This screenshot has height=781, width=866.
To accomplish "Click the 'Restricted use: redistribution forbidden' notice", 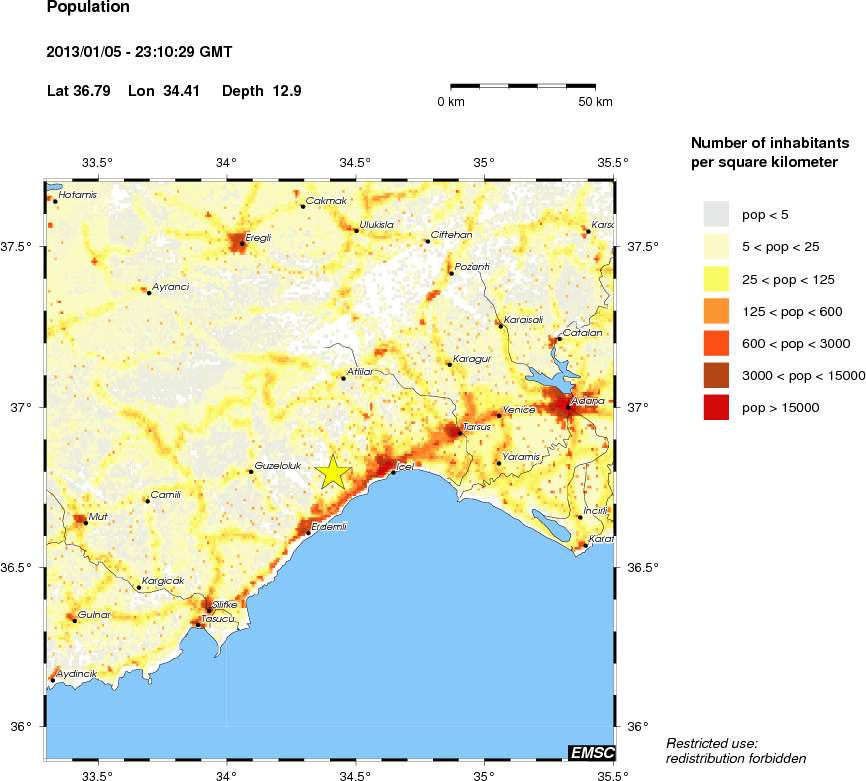I will click(x=736, y=751).
